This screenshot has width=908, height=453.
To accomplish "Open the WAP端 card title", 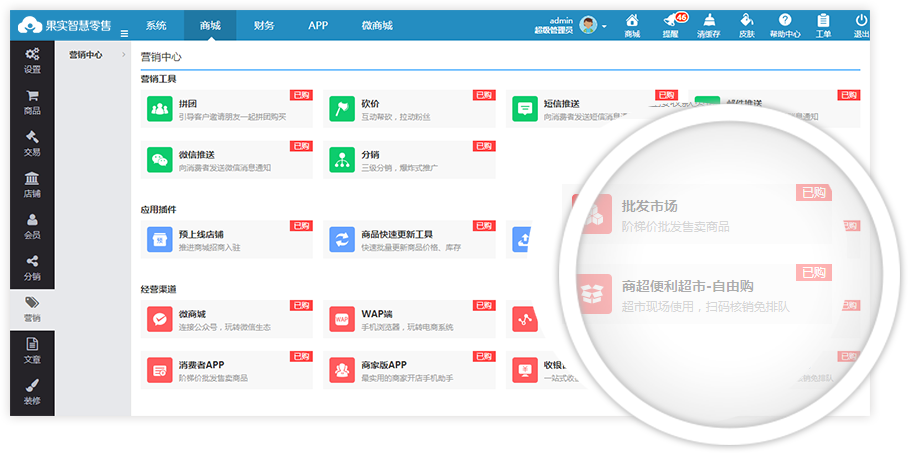I will [x=377, y=314].
